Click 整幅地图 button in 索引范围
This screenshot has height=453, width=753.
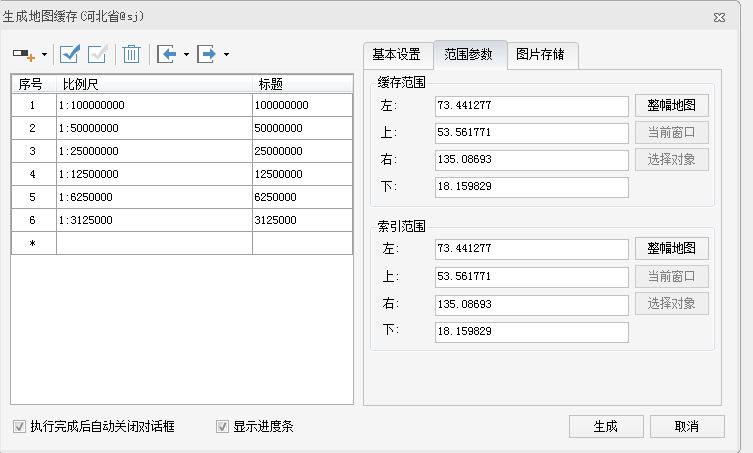pyautogui.click(x=671, y=248)
